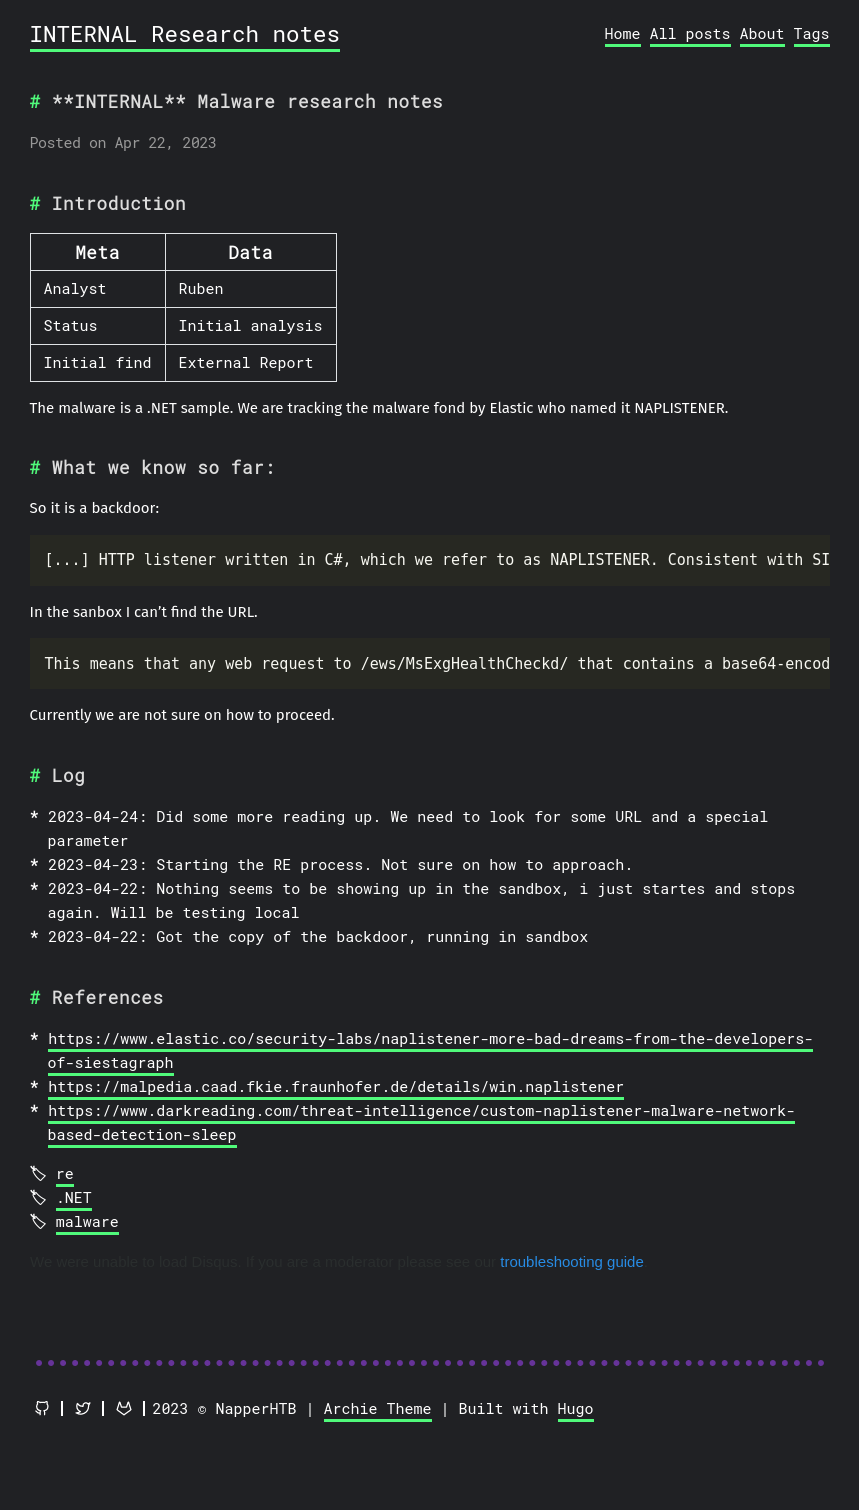This screenshot has height=1510, width=859.
Task: Open the About page
Action: pyautogui.click(x=762, y=34)
